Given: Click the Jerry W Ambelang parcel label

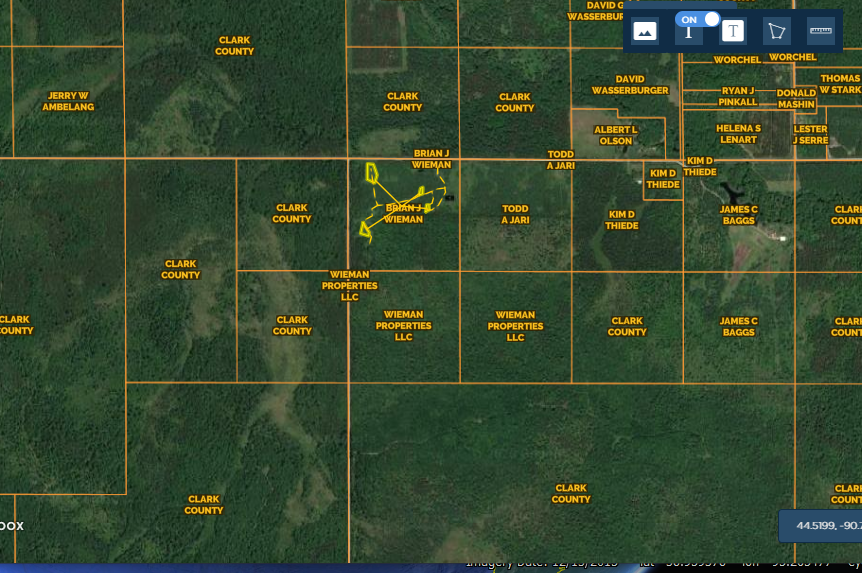Looking at the screenshot, I should click(x=68, y=101).
